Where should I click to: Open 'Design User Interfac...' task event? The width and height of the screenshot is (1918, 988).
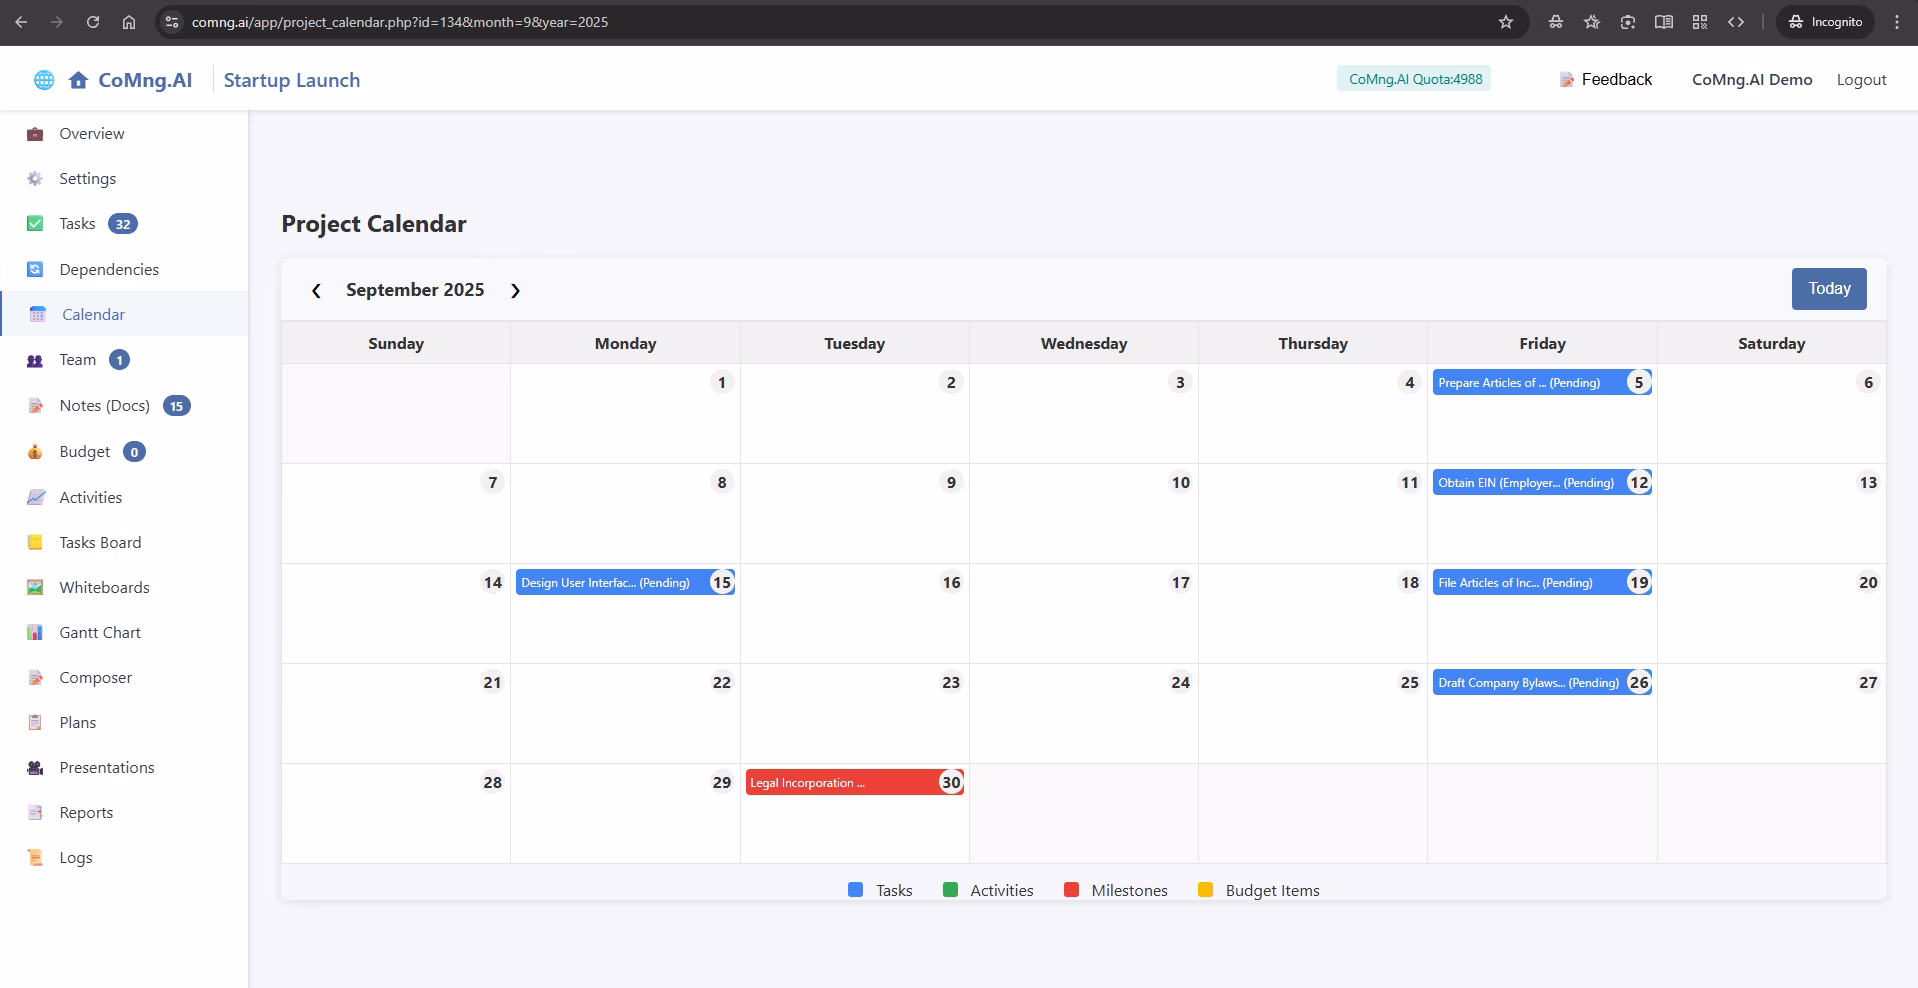[625, 582]
